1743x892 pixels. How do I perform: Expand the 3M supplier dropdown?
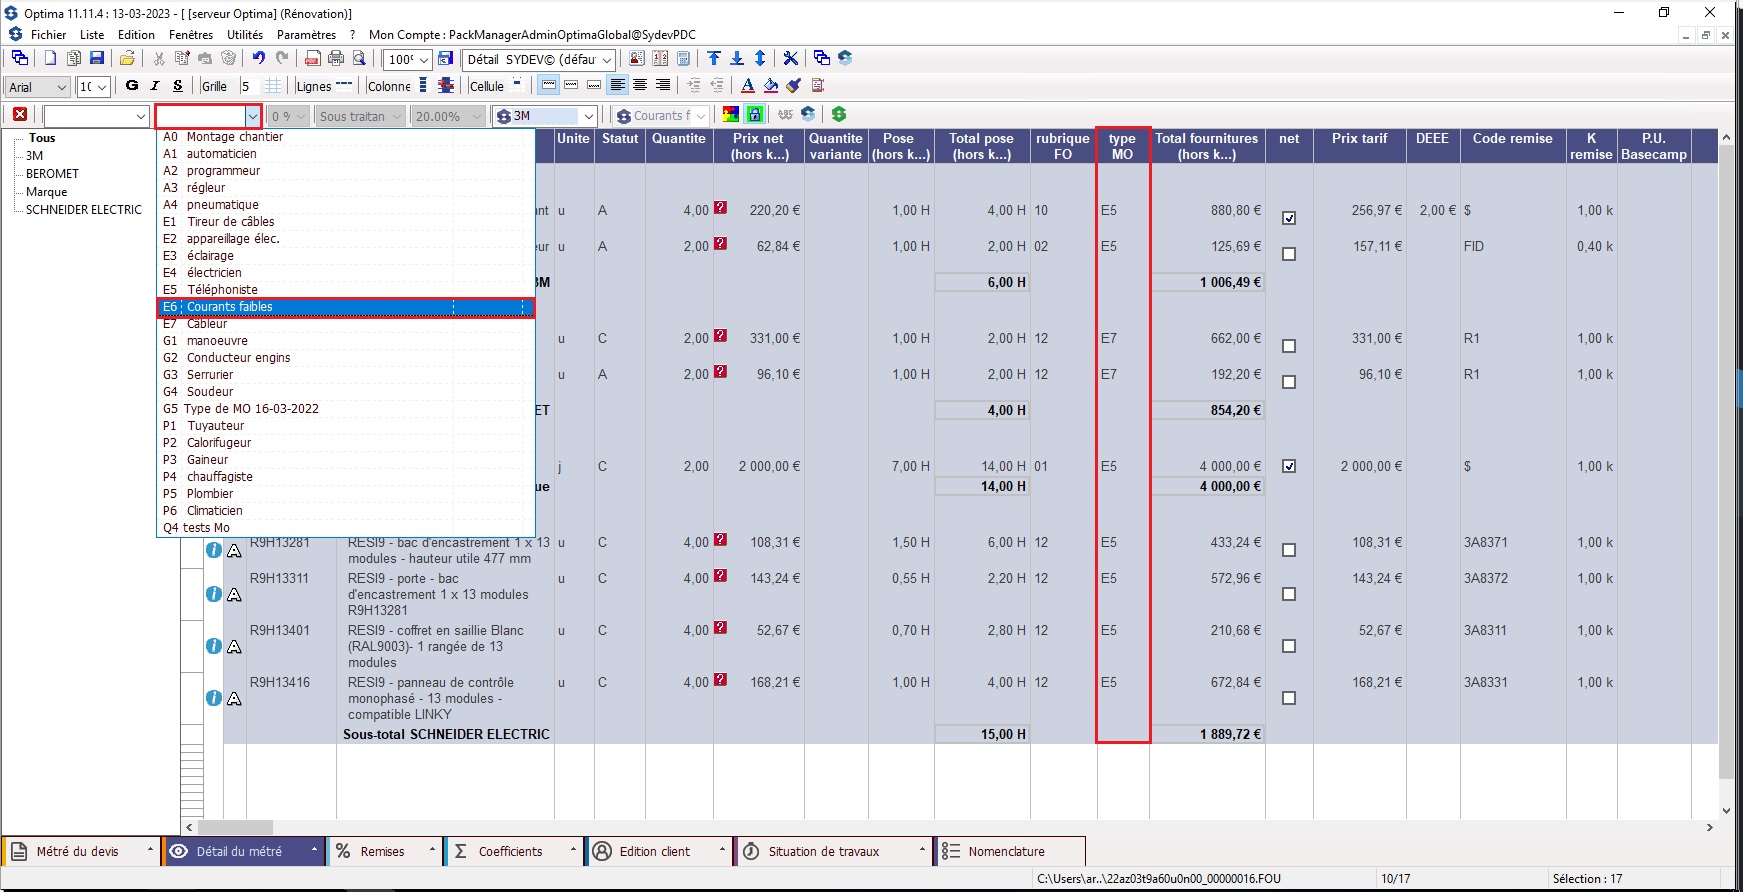click(589, 116)
